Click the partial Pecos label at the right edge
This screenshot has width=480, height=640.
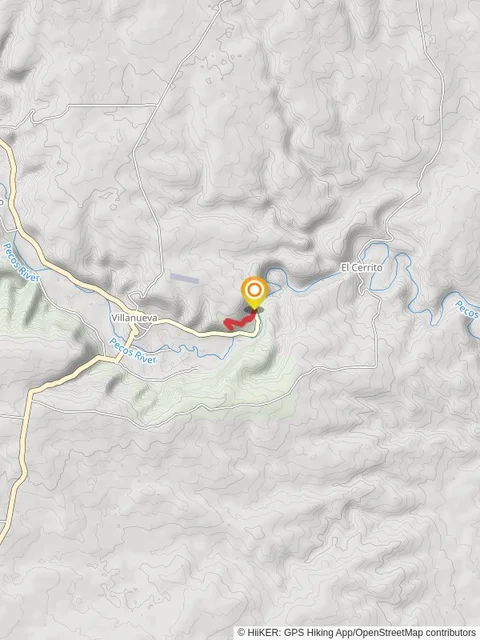(x=468, y=310)
